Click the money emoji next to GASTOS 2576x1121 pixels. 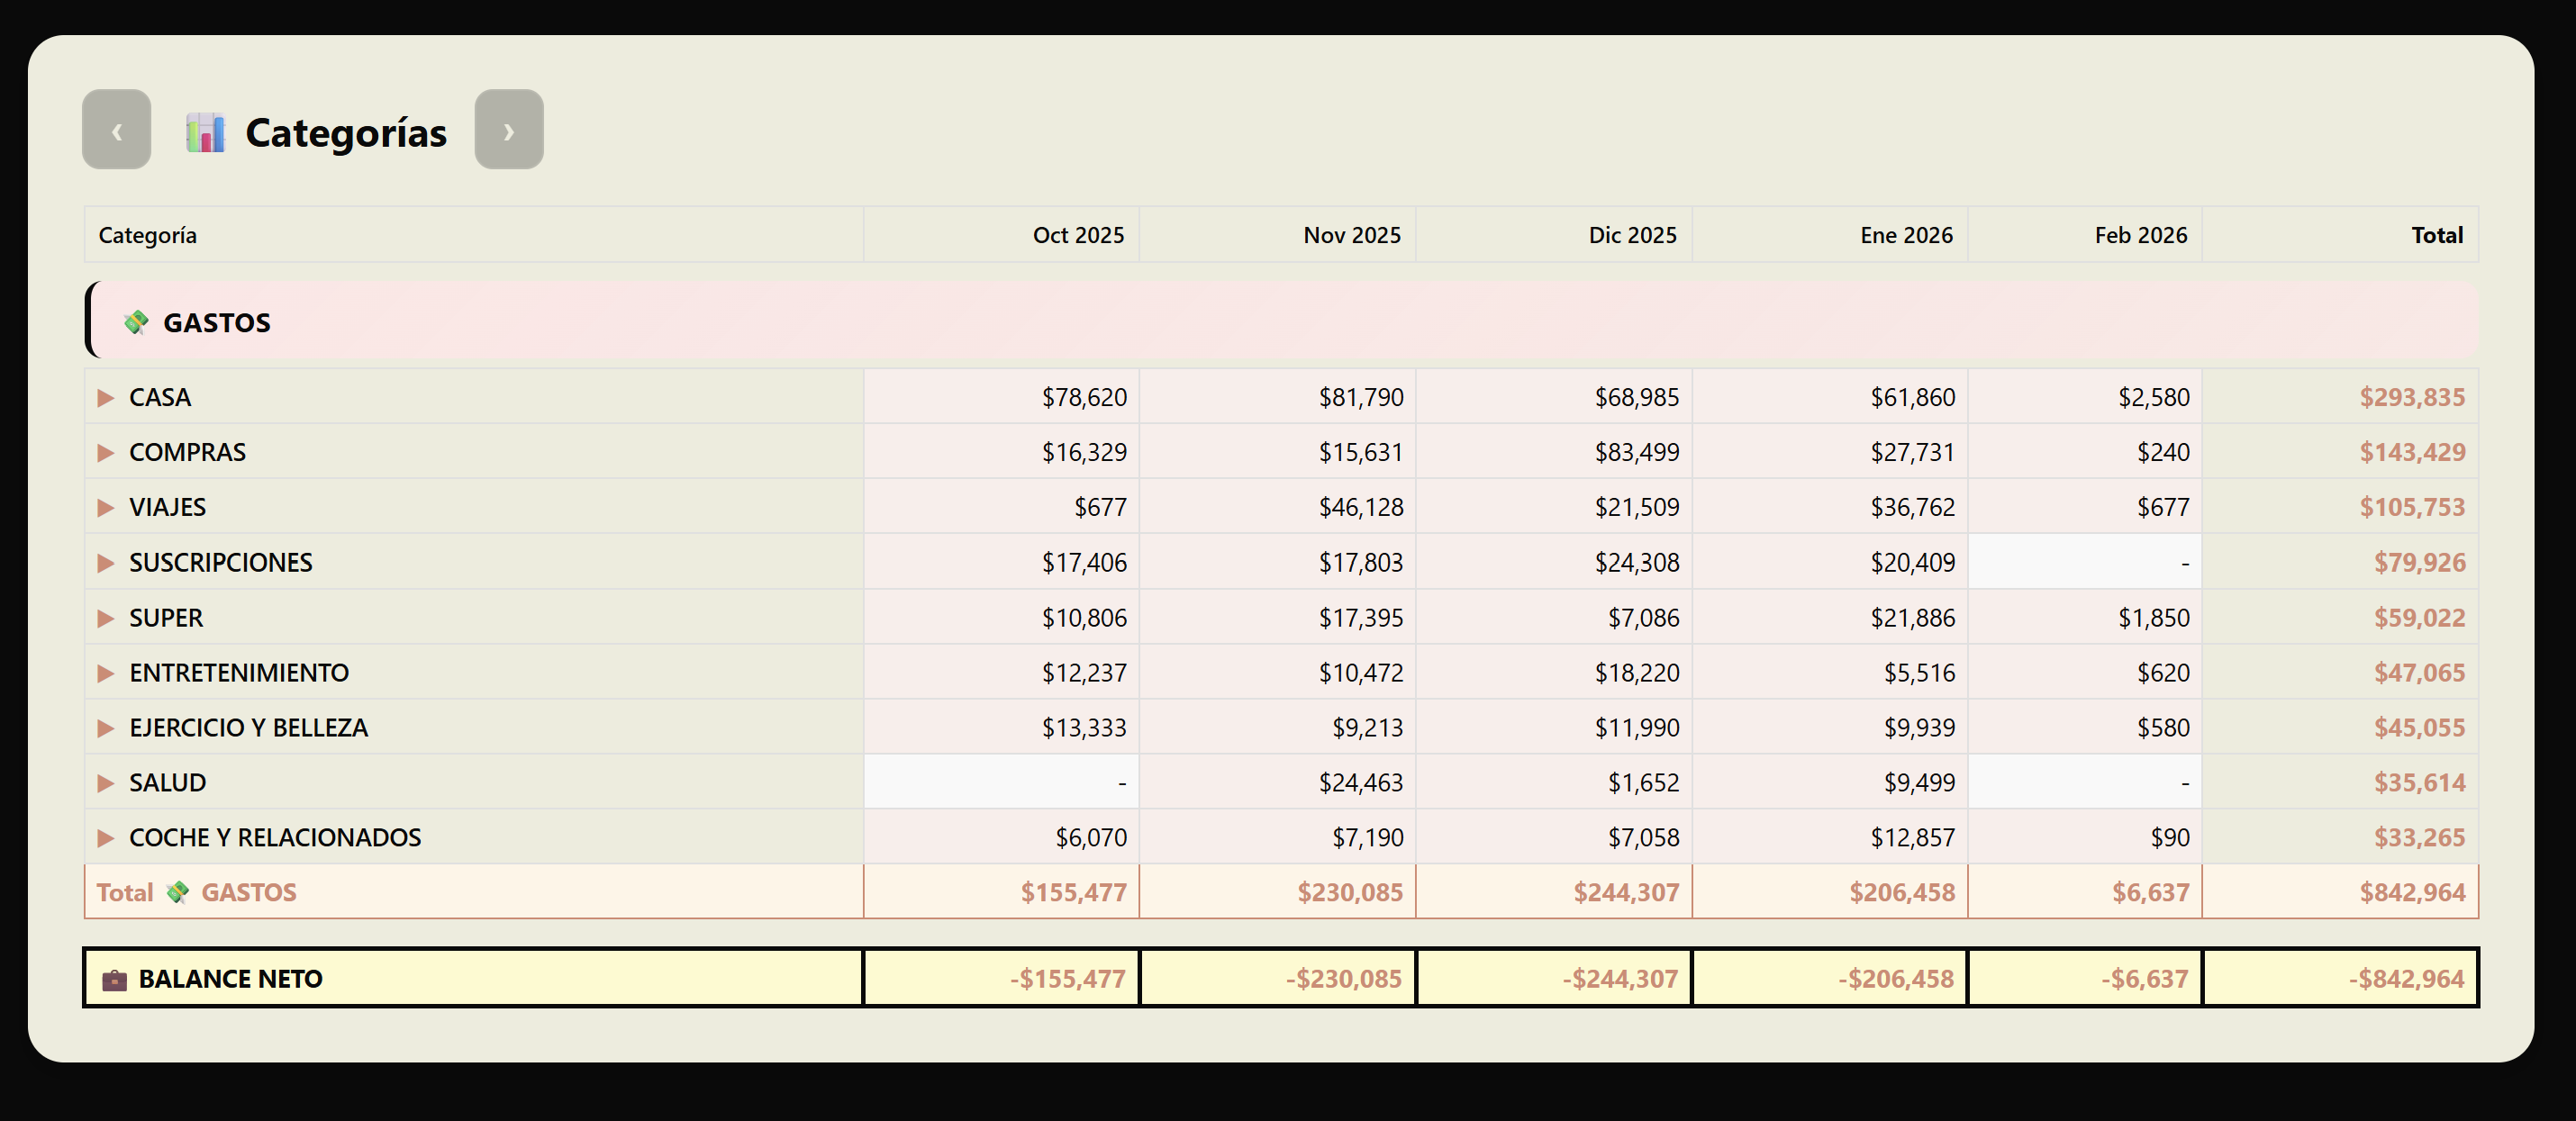136,322
